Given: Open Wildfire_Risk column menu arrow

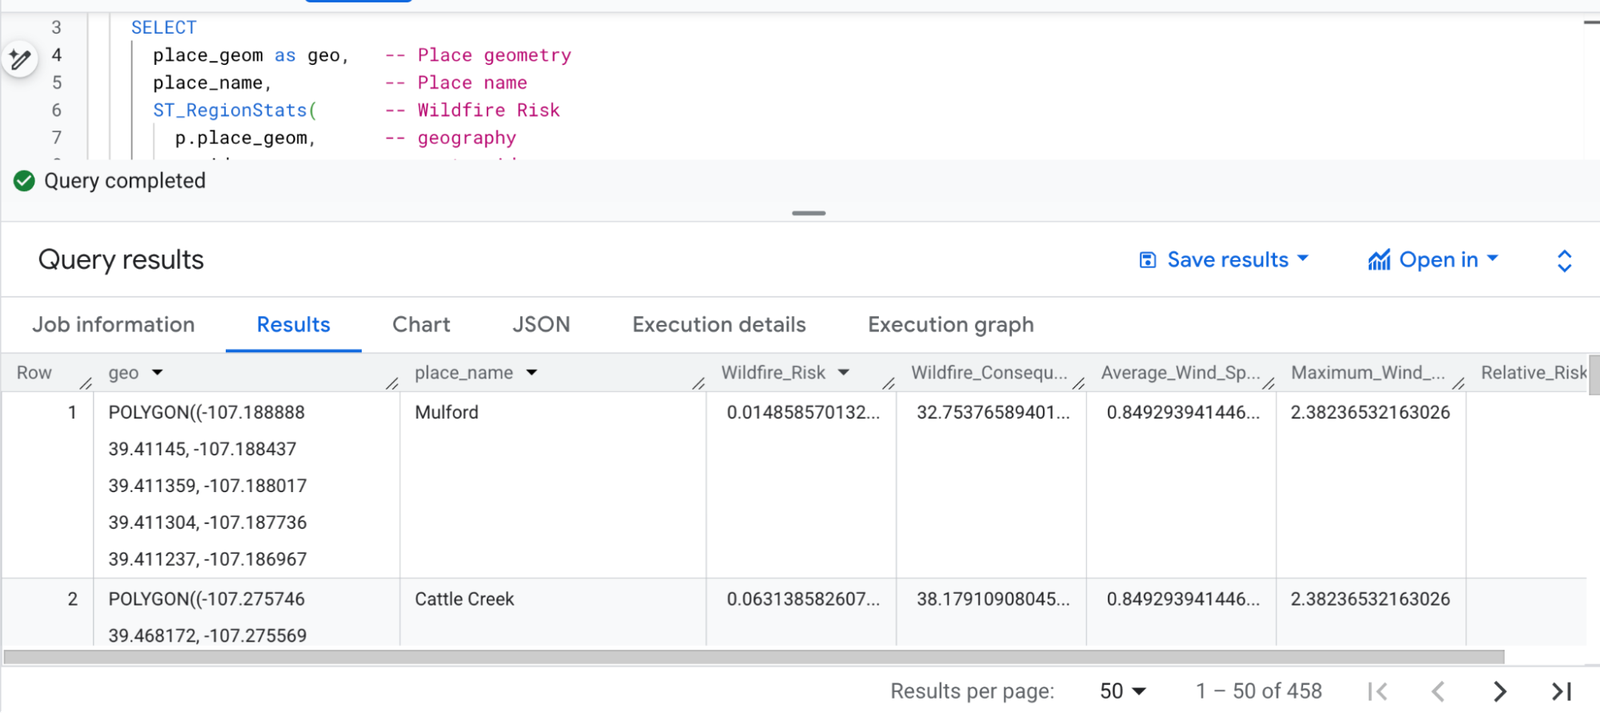Looking at the screenshot, I should 844,373.
